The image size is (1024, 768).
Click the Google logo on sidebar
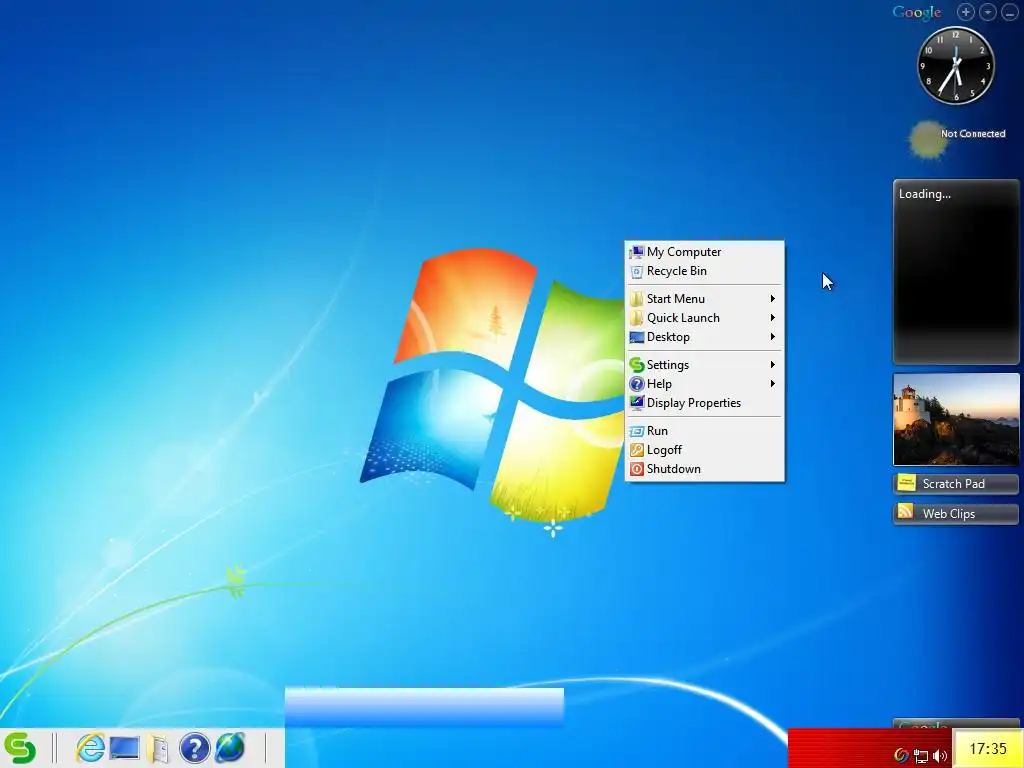click(x=917, y=12)
